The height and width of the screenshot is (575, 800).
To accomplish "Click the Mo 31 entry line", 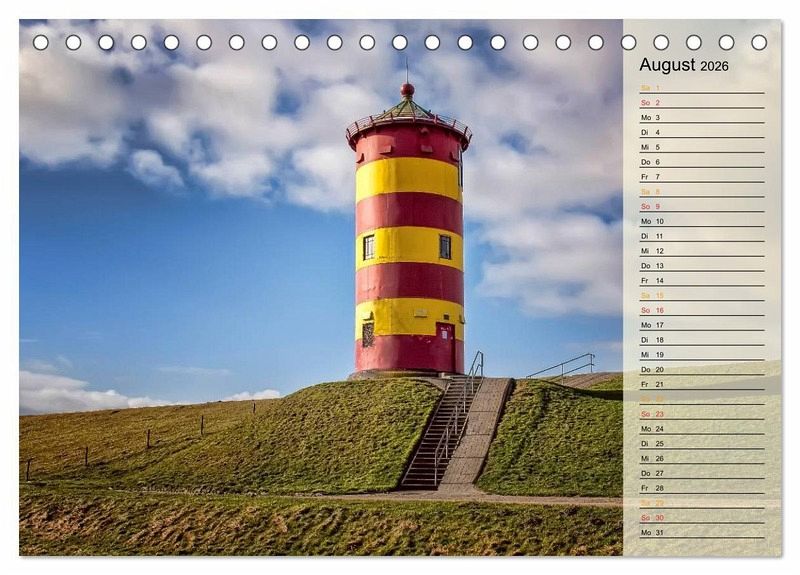I will click(x=701, y=532).
